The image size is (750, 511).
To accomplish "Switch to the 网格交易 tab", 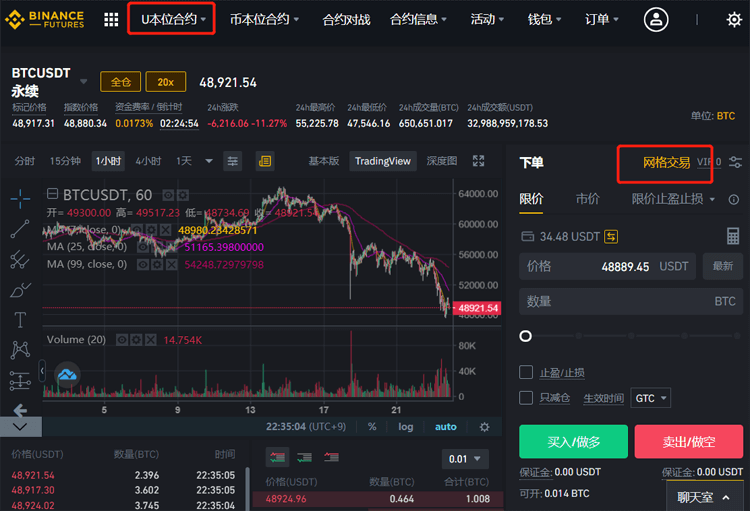I will coord(666,163).
